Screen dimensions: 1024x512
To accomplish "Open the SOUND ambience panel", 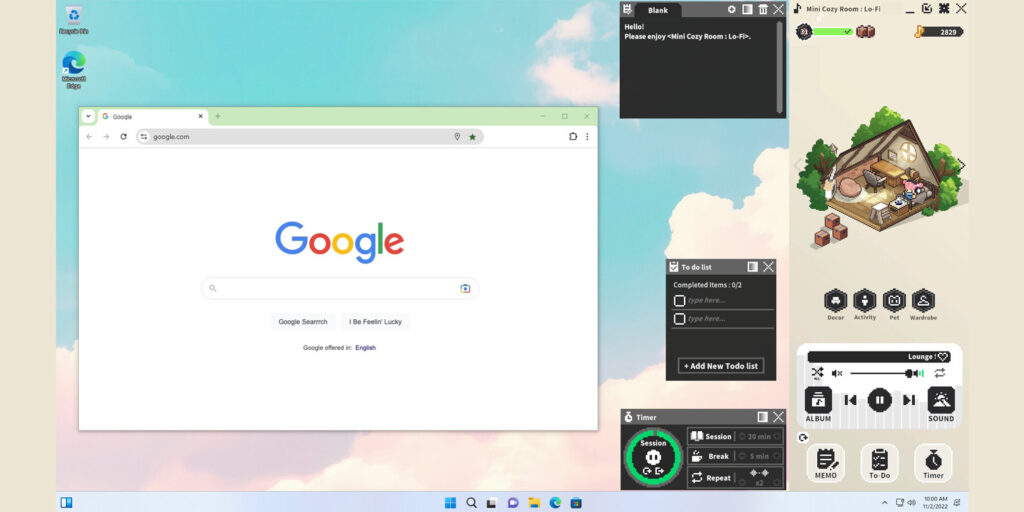I will (x=940, y=400).
